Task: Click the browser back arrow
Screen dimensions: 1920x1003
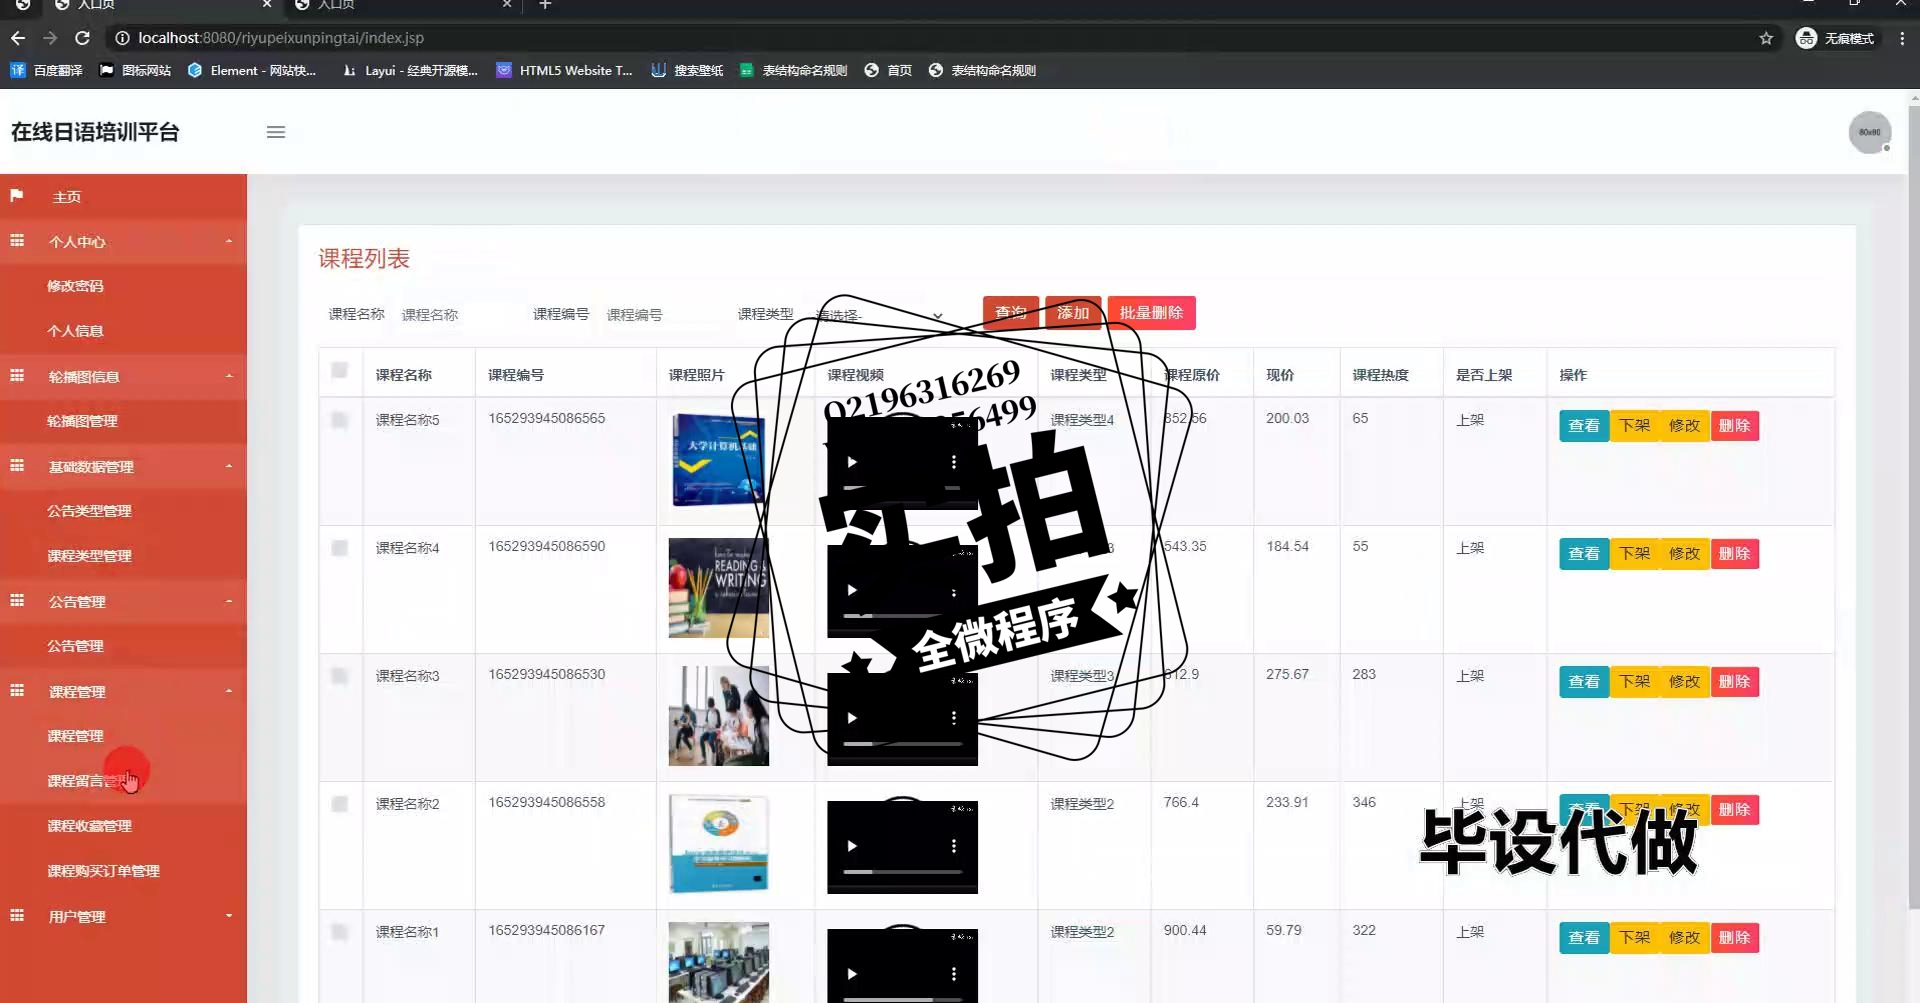Action: (x=18, y=38)
